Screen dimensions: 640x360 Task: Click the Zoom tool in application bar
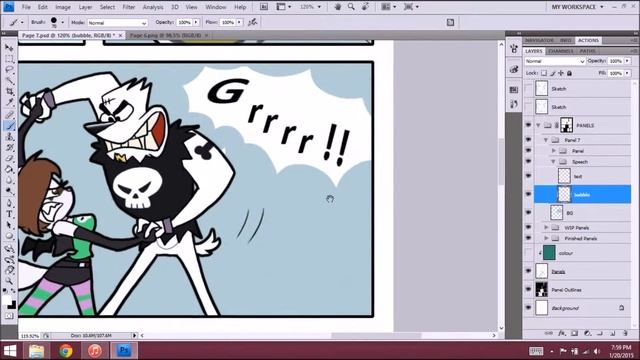point(351,7)
